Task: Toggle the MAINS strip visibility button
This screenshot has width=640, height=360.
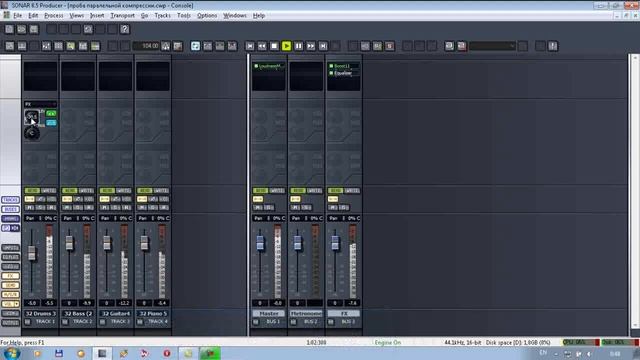Action: (10, 218)
